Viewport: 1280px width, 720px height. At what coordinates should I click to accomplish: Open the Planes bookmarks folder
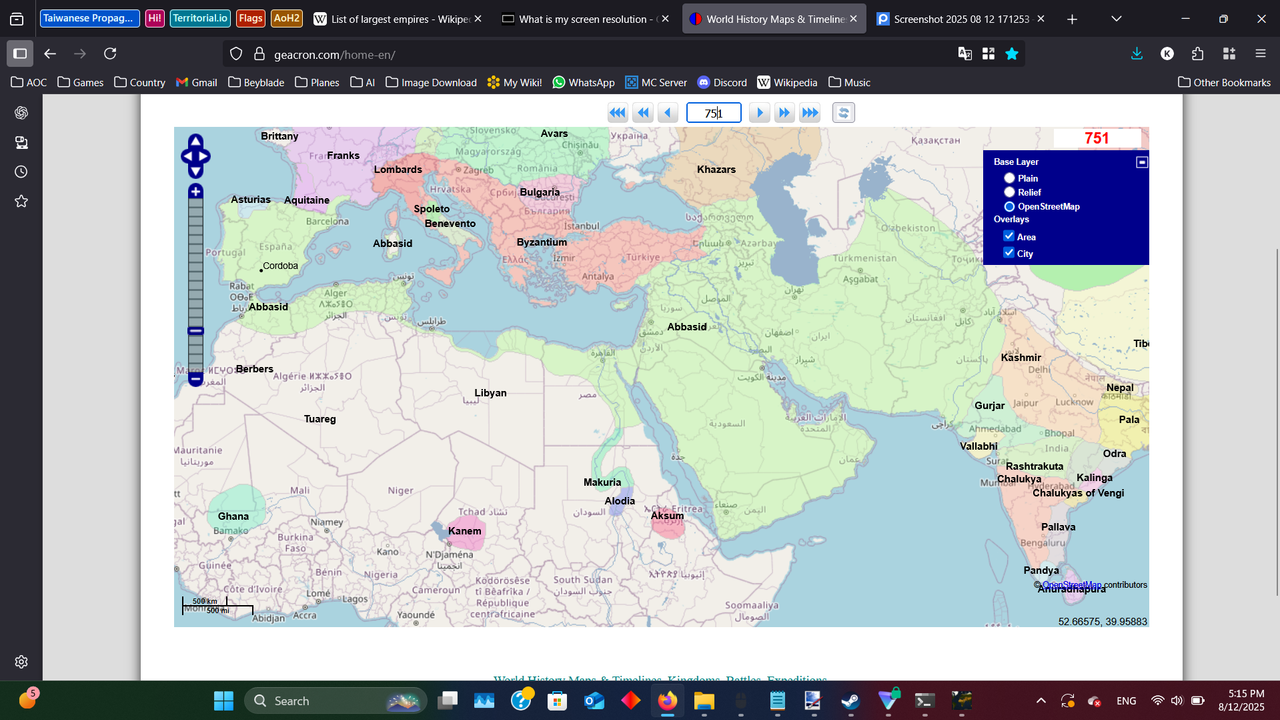317,82
